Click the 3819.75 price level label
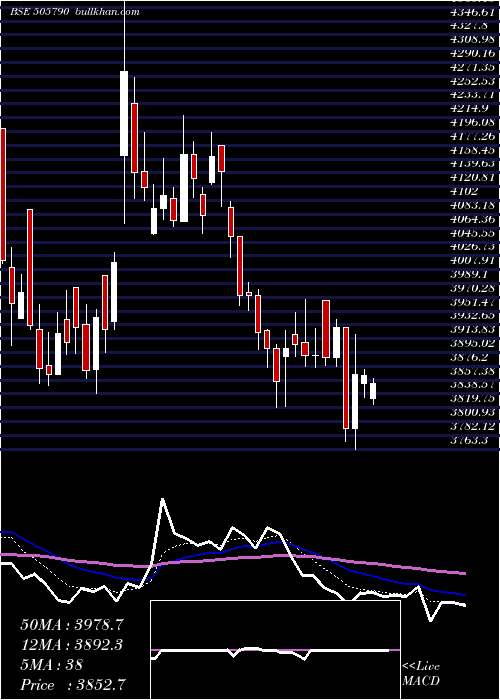 coord(475,399)
